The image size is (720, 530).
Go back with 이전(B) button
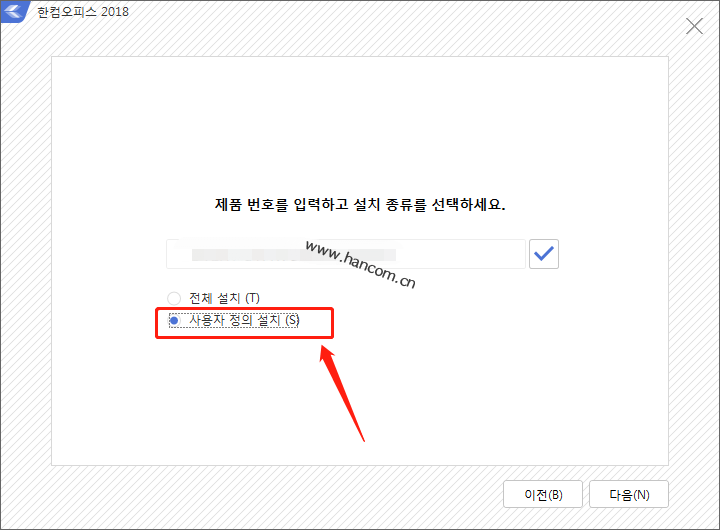[543, 494]
